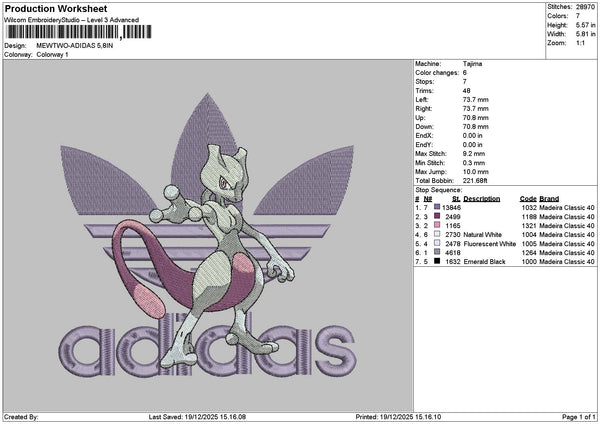Select the Emerald Black color swatch
Image resolution: width=600 pixels, height=424 pixels.
pos(437,261)
